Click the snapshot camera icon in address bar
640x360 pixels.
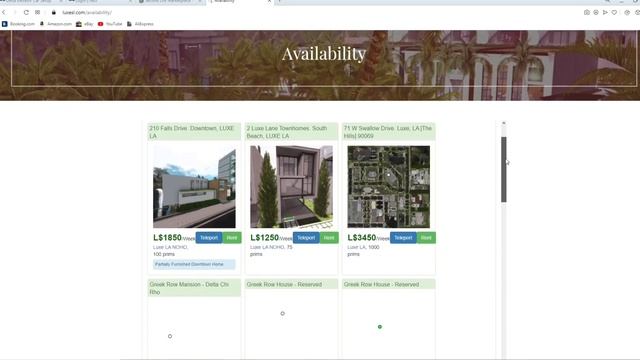pos(587,13)
